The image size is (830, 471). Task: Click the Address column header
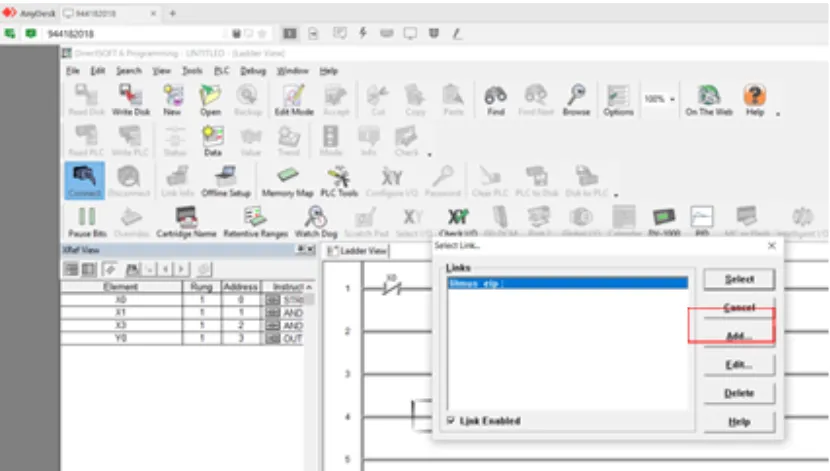(241, 287)
